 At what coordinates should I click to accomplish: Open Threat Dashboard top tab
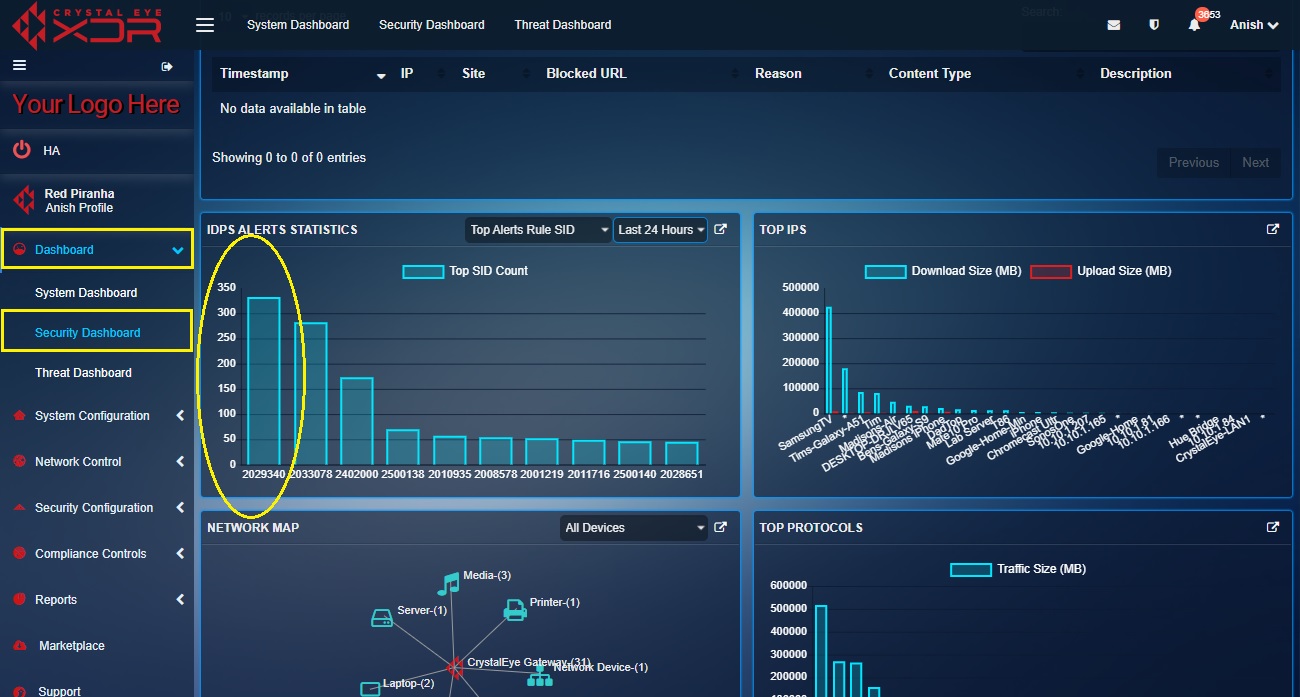pyautogui.click(x=563, y=25)
